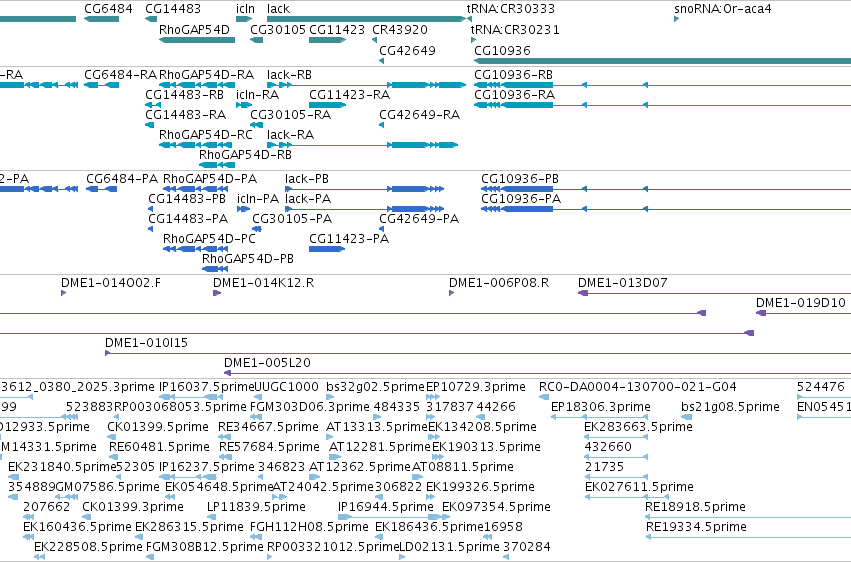Click the CG10936-RB transcript label
The height and width of the screenshot is (562, 851).
pos(513,75)
